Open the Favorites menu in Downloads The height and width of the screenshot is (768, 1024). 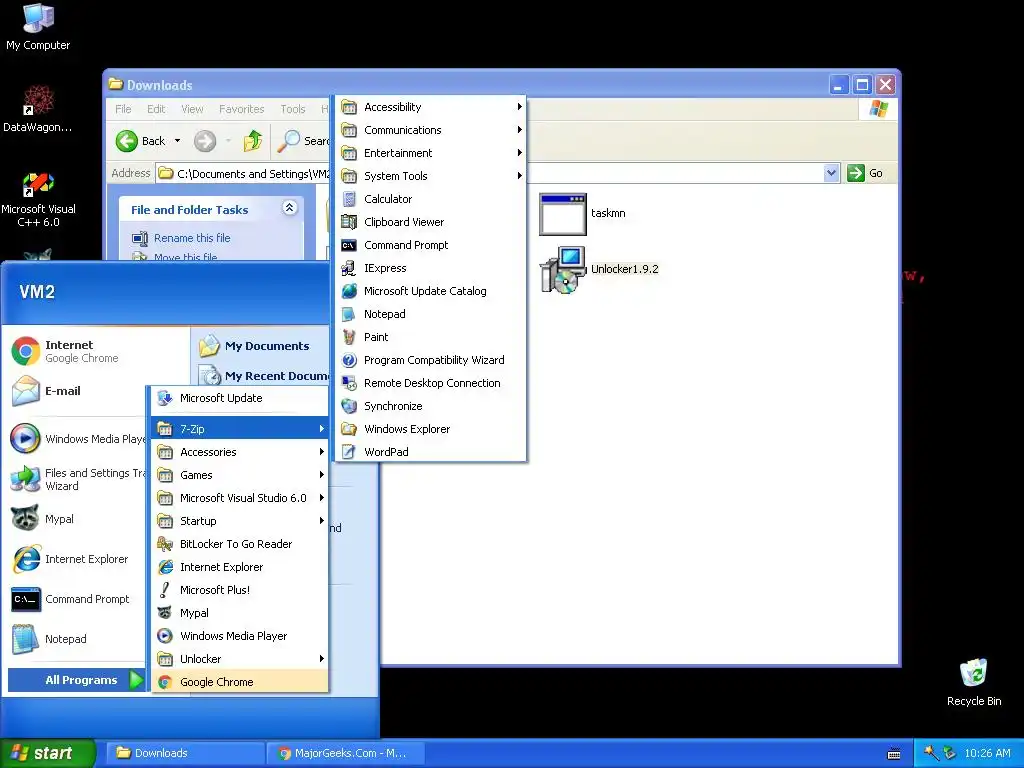click(x=242, y=109)
